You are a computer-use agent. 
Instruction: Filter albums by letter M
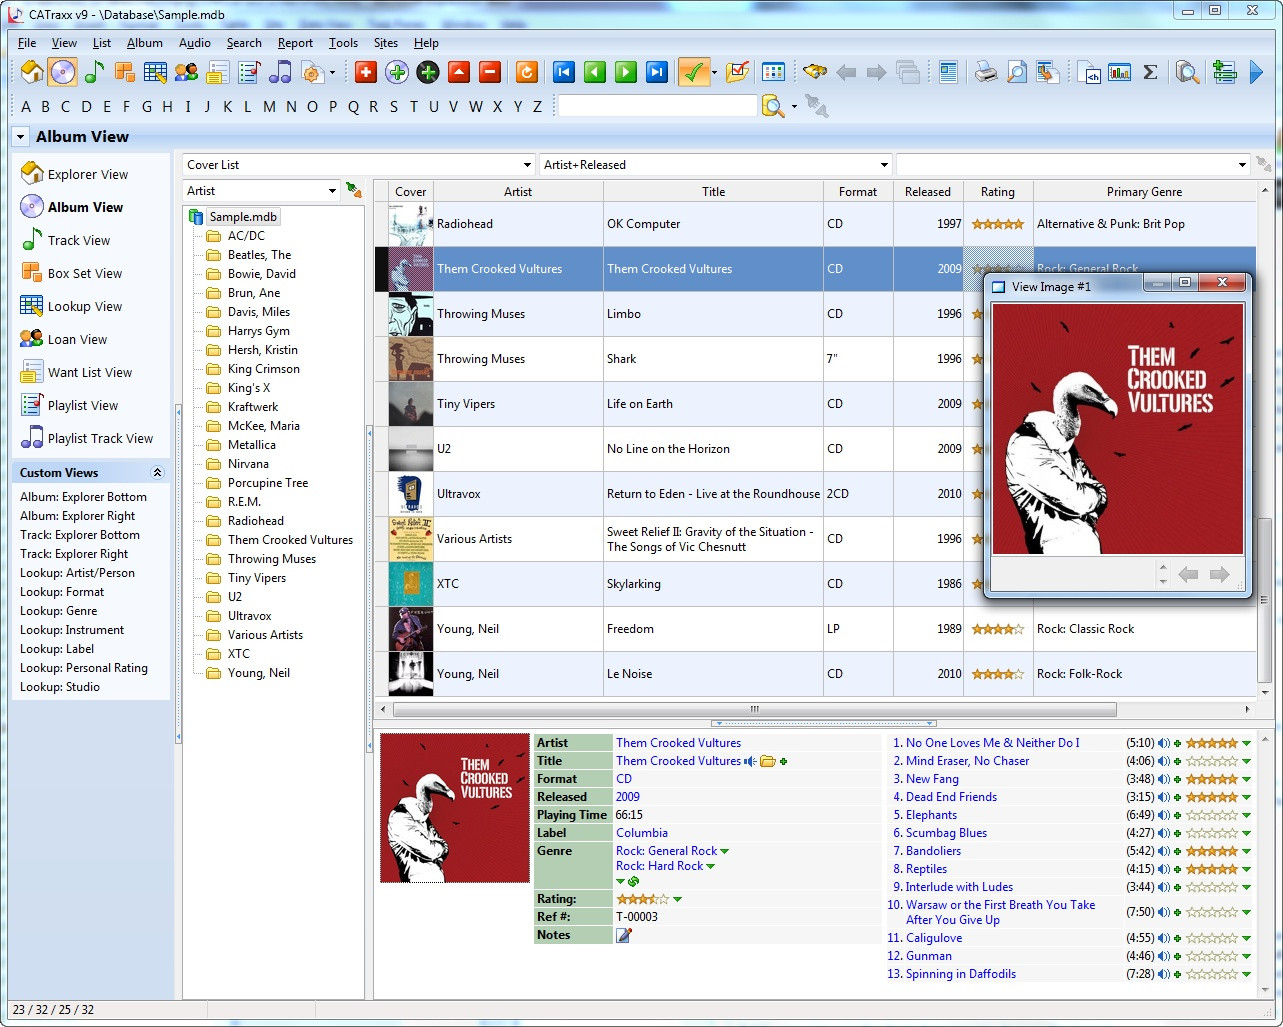tap(268, 107)
